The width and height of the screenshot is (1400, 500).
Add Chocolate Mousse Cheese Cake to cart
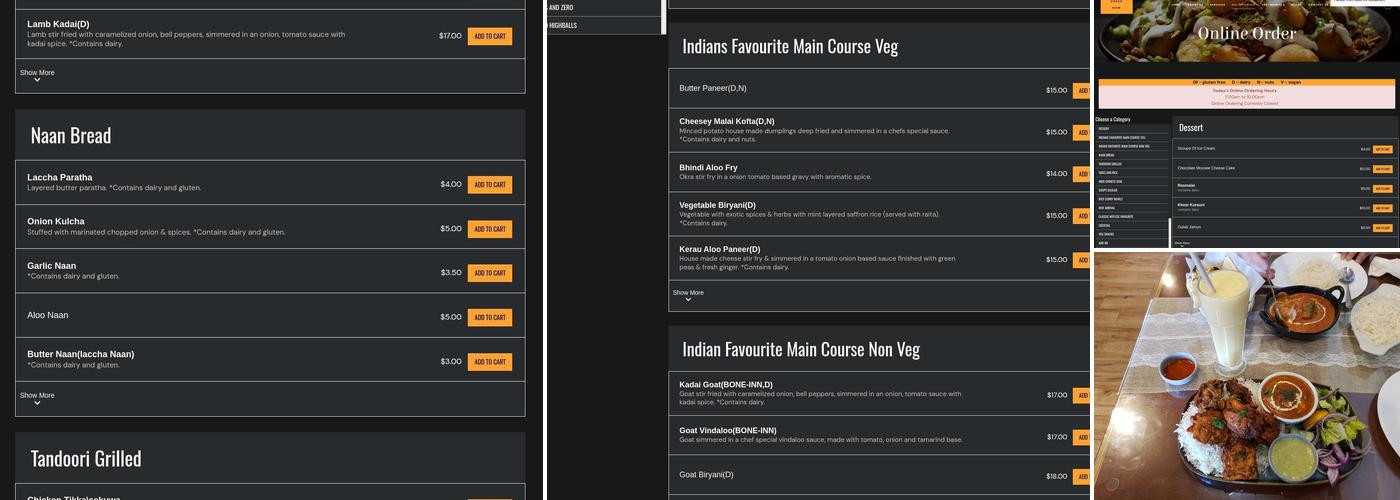click(x=1382, y=169)
